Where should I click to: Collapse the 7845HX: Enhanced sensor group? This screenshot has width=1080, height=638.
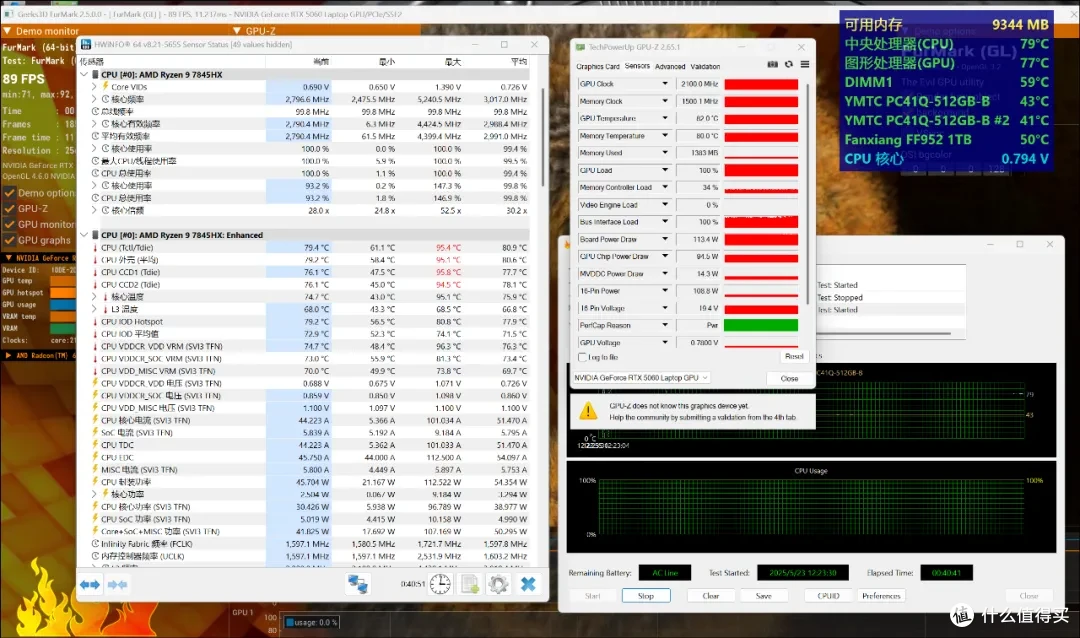click(84, 235)
